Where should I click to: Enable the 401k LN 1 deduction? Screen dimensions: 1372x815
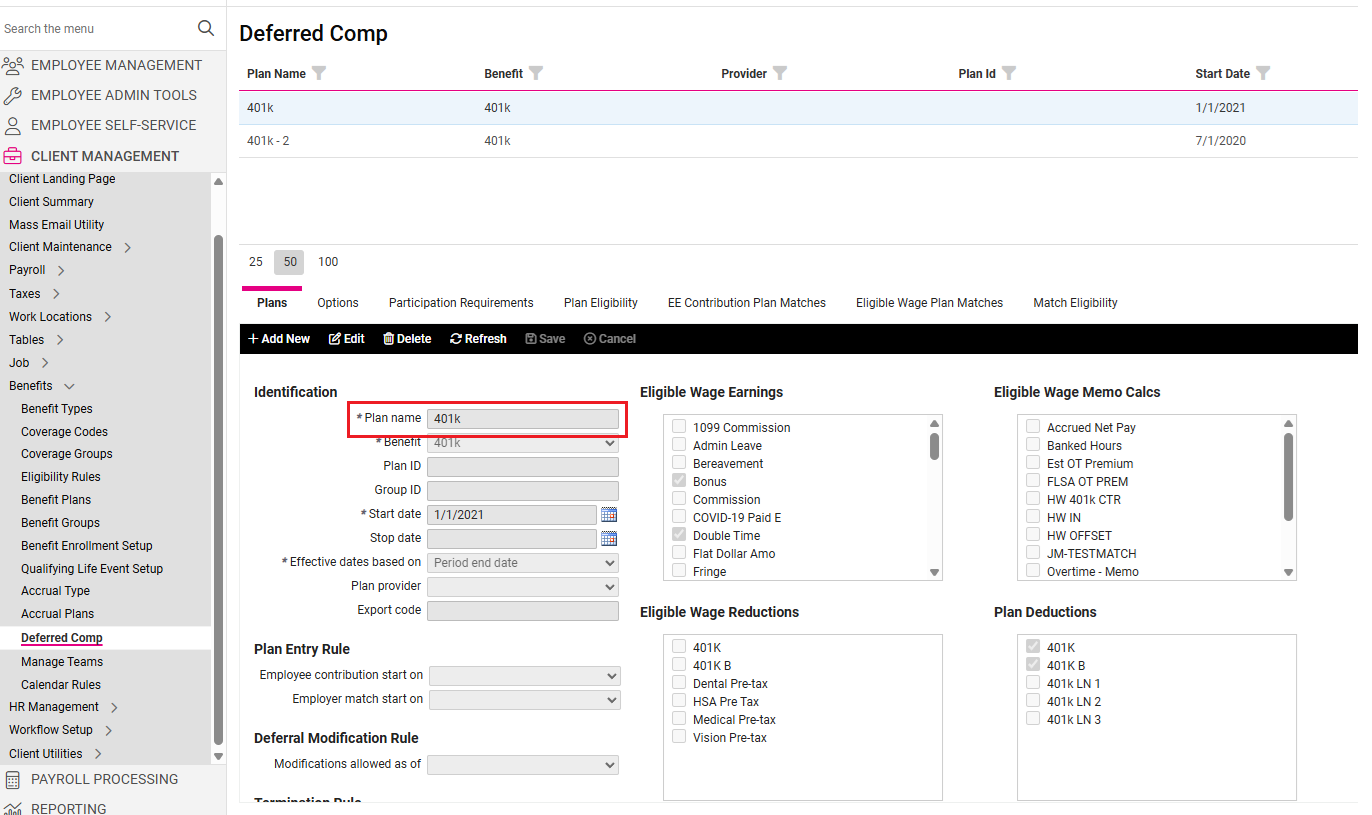tap(1034, 683)
